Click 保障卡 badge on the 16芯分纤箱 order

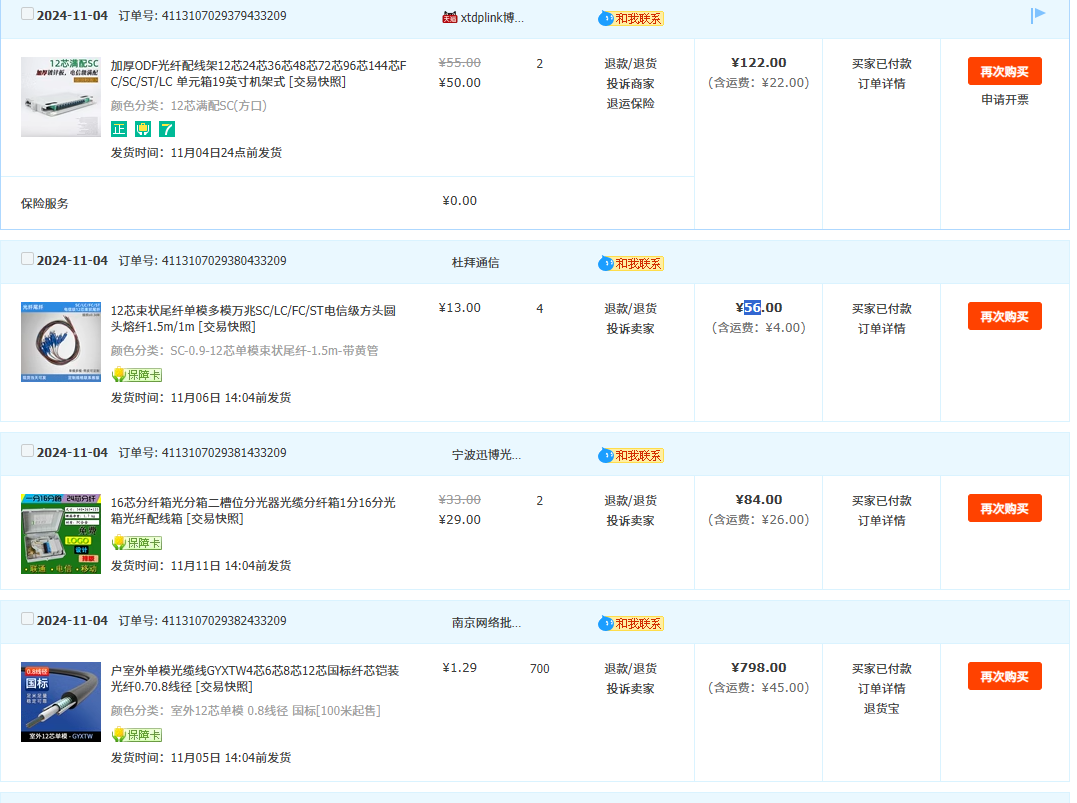[136, 542]
